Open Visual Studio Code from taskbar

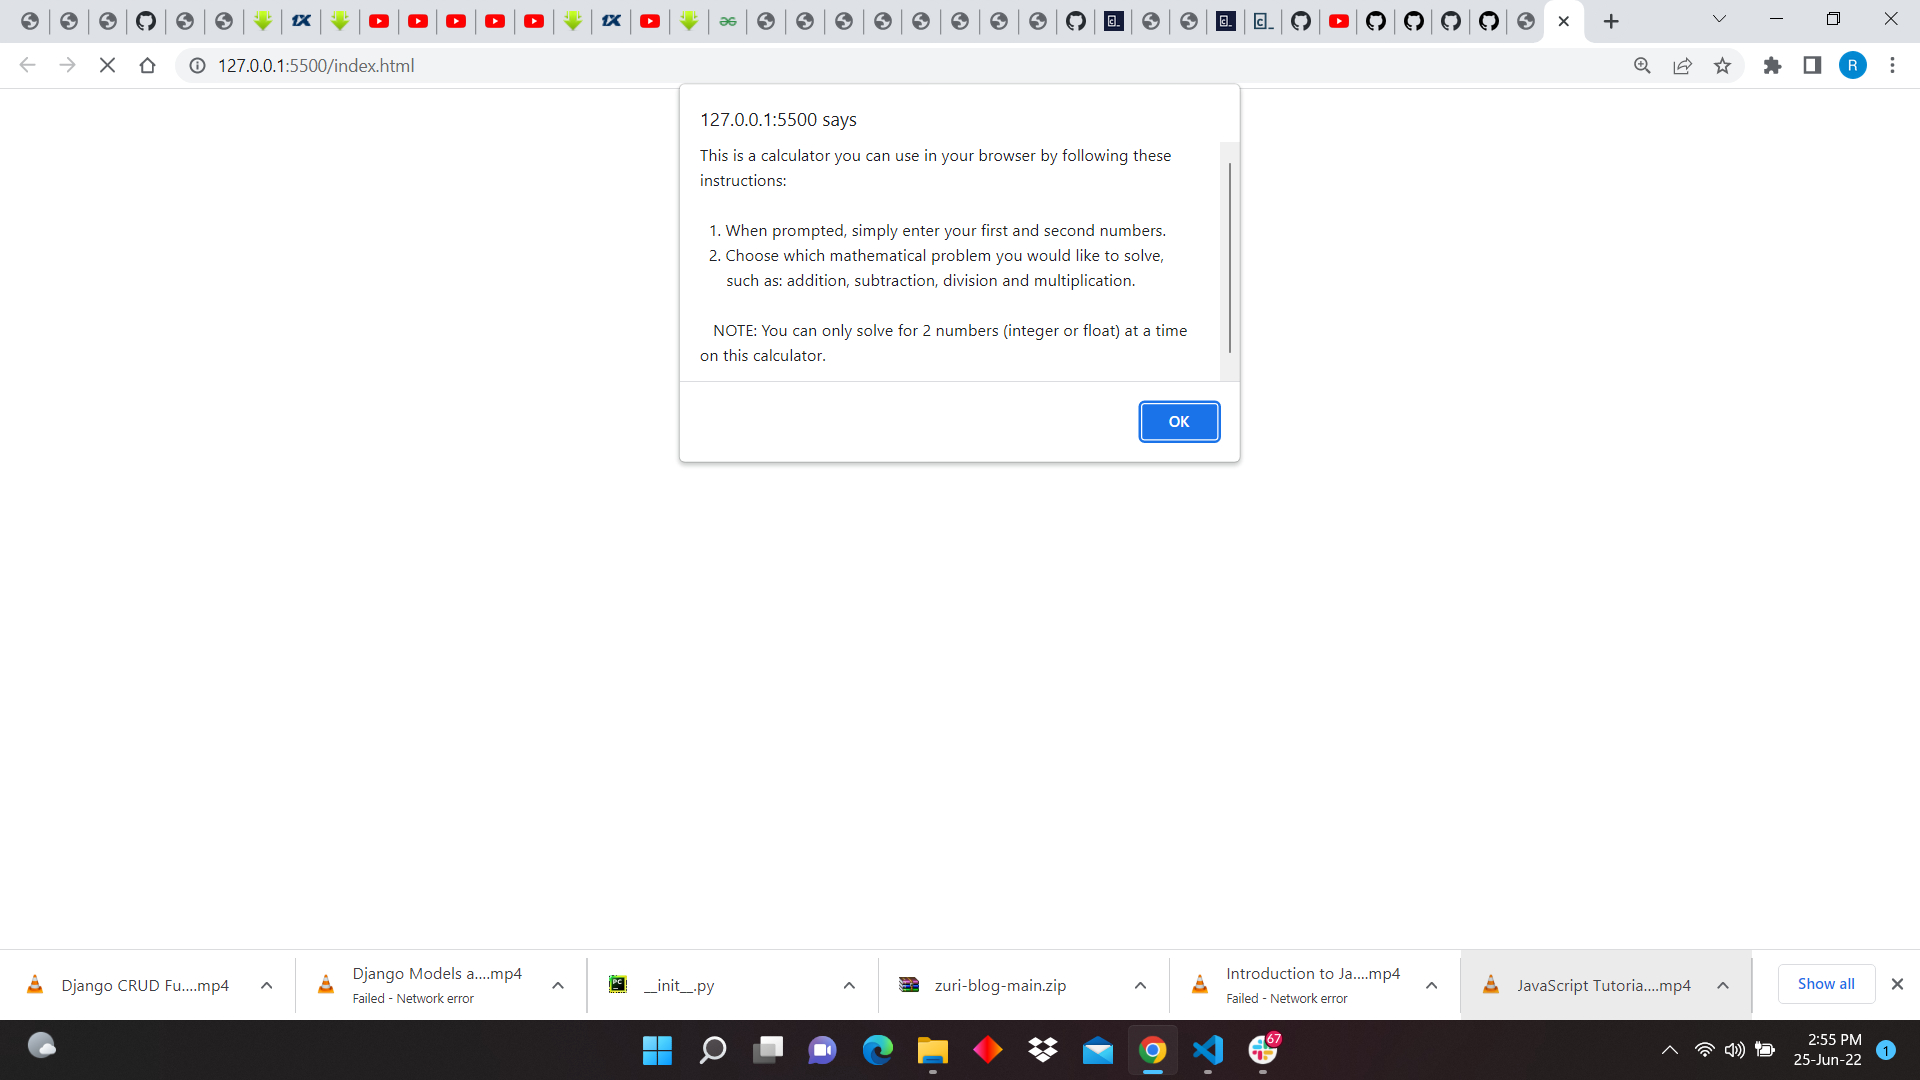[1208, 1050]
